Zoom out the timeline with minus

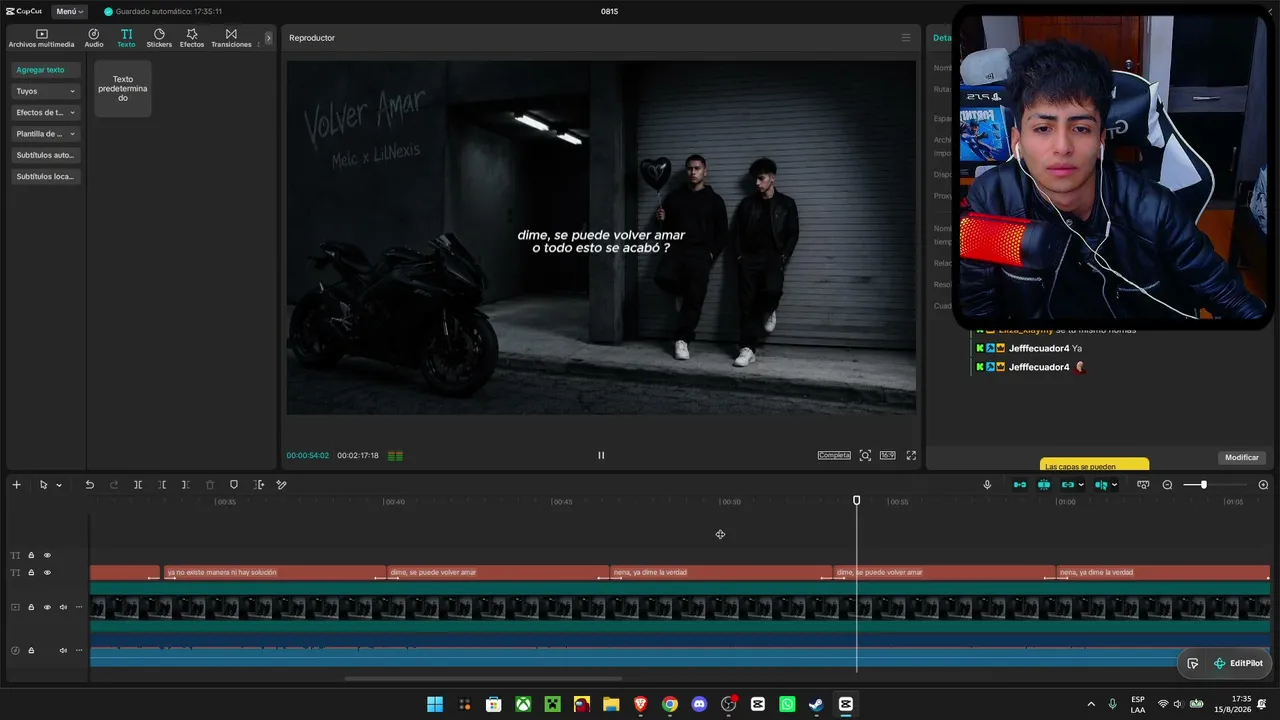click(1167, 485)
